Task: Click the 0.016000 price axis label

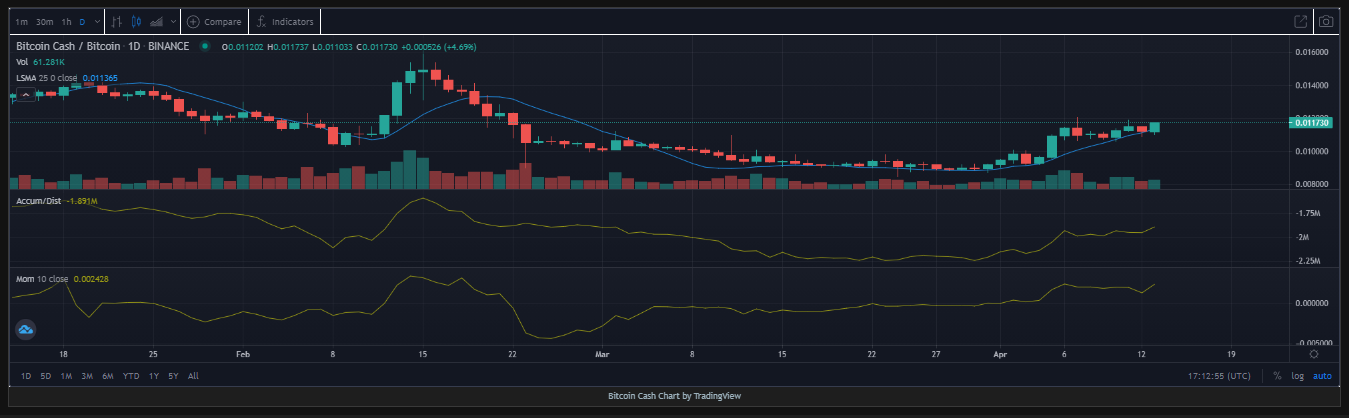Action: (x=1313, y=52)
